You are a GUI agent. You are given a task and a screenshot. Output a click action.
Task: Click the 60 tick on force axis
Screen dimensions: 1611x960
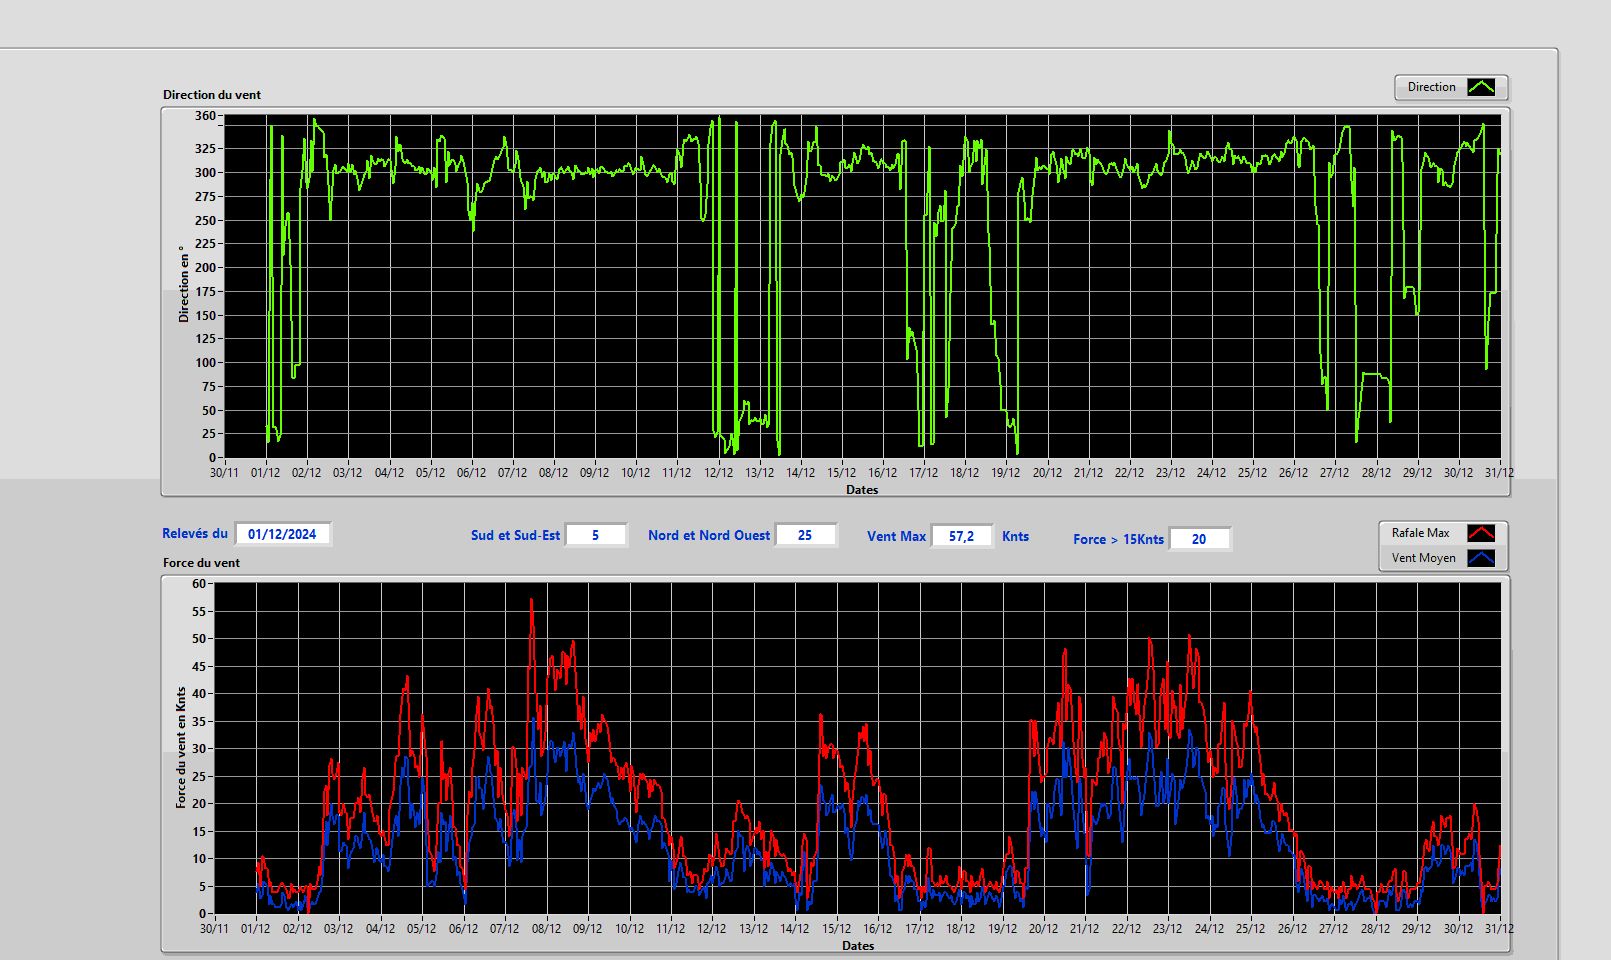coord(199,584)
